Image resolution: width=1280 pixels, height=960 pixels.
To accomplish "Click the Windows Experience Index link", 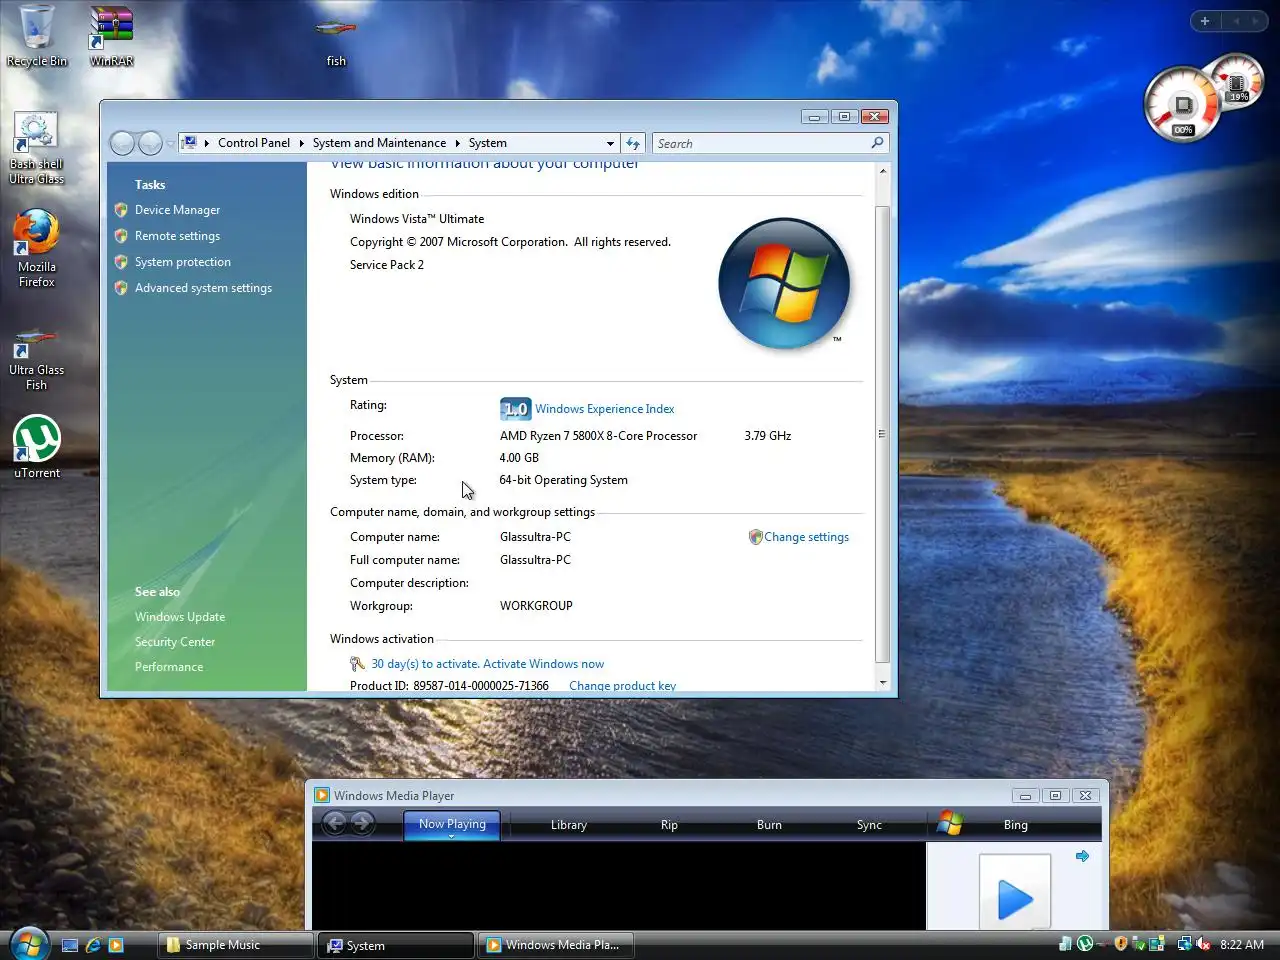I will (604, 409).
